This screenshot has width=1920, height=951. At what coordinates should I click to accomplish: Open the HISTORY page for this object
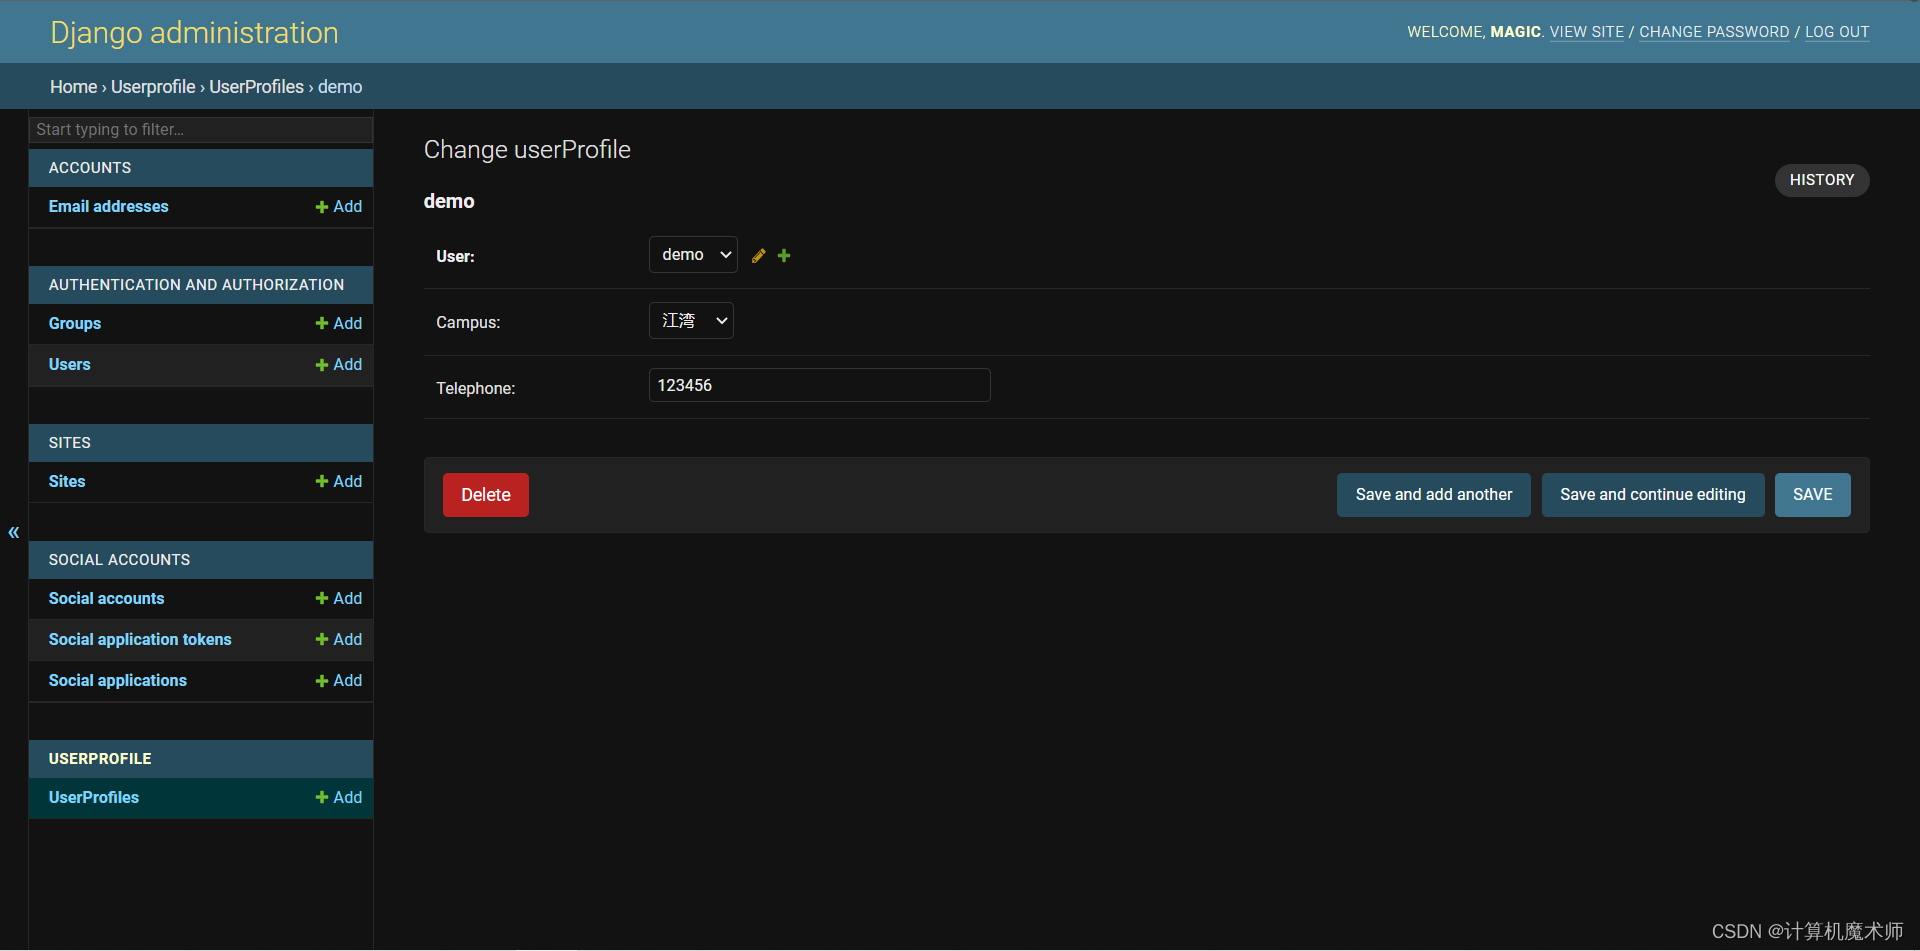click(x=1822, y=180)
